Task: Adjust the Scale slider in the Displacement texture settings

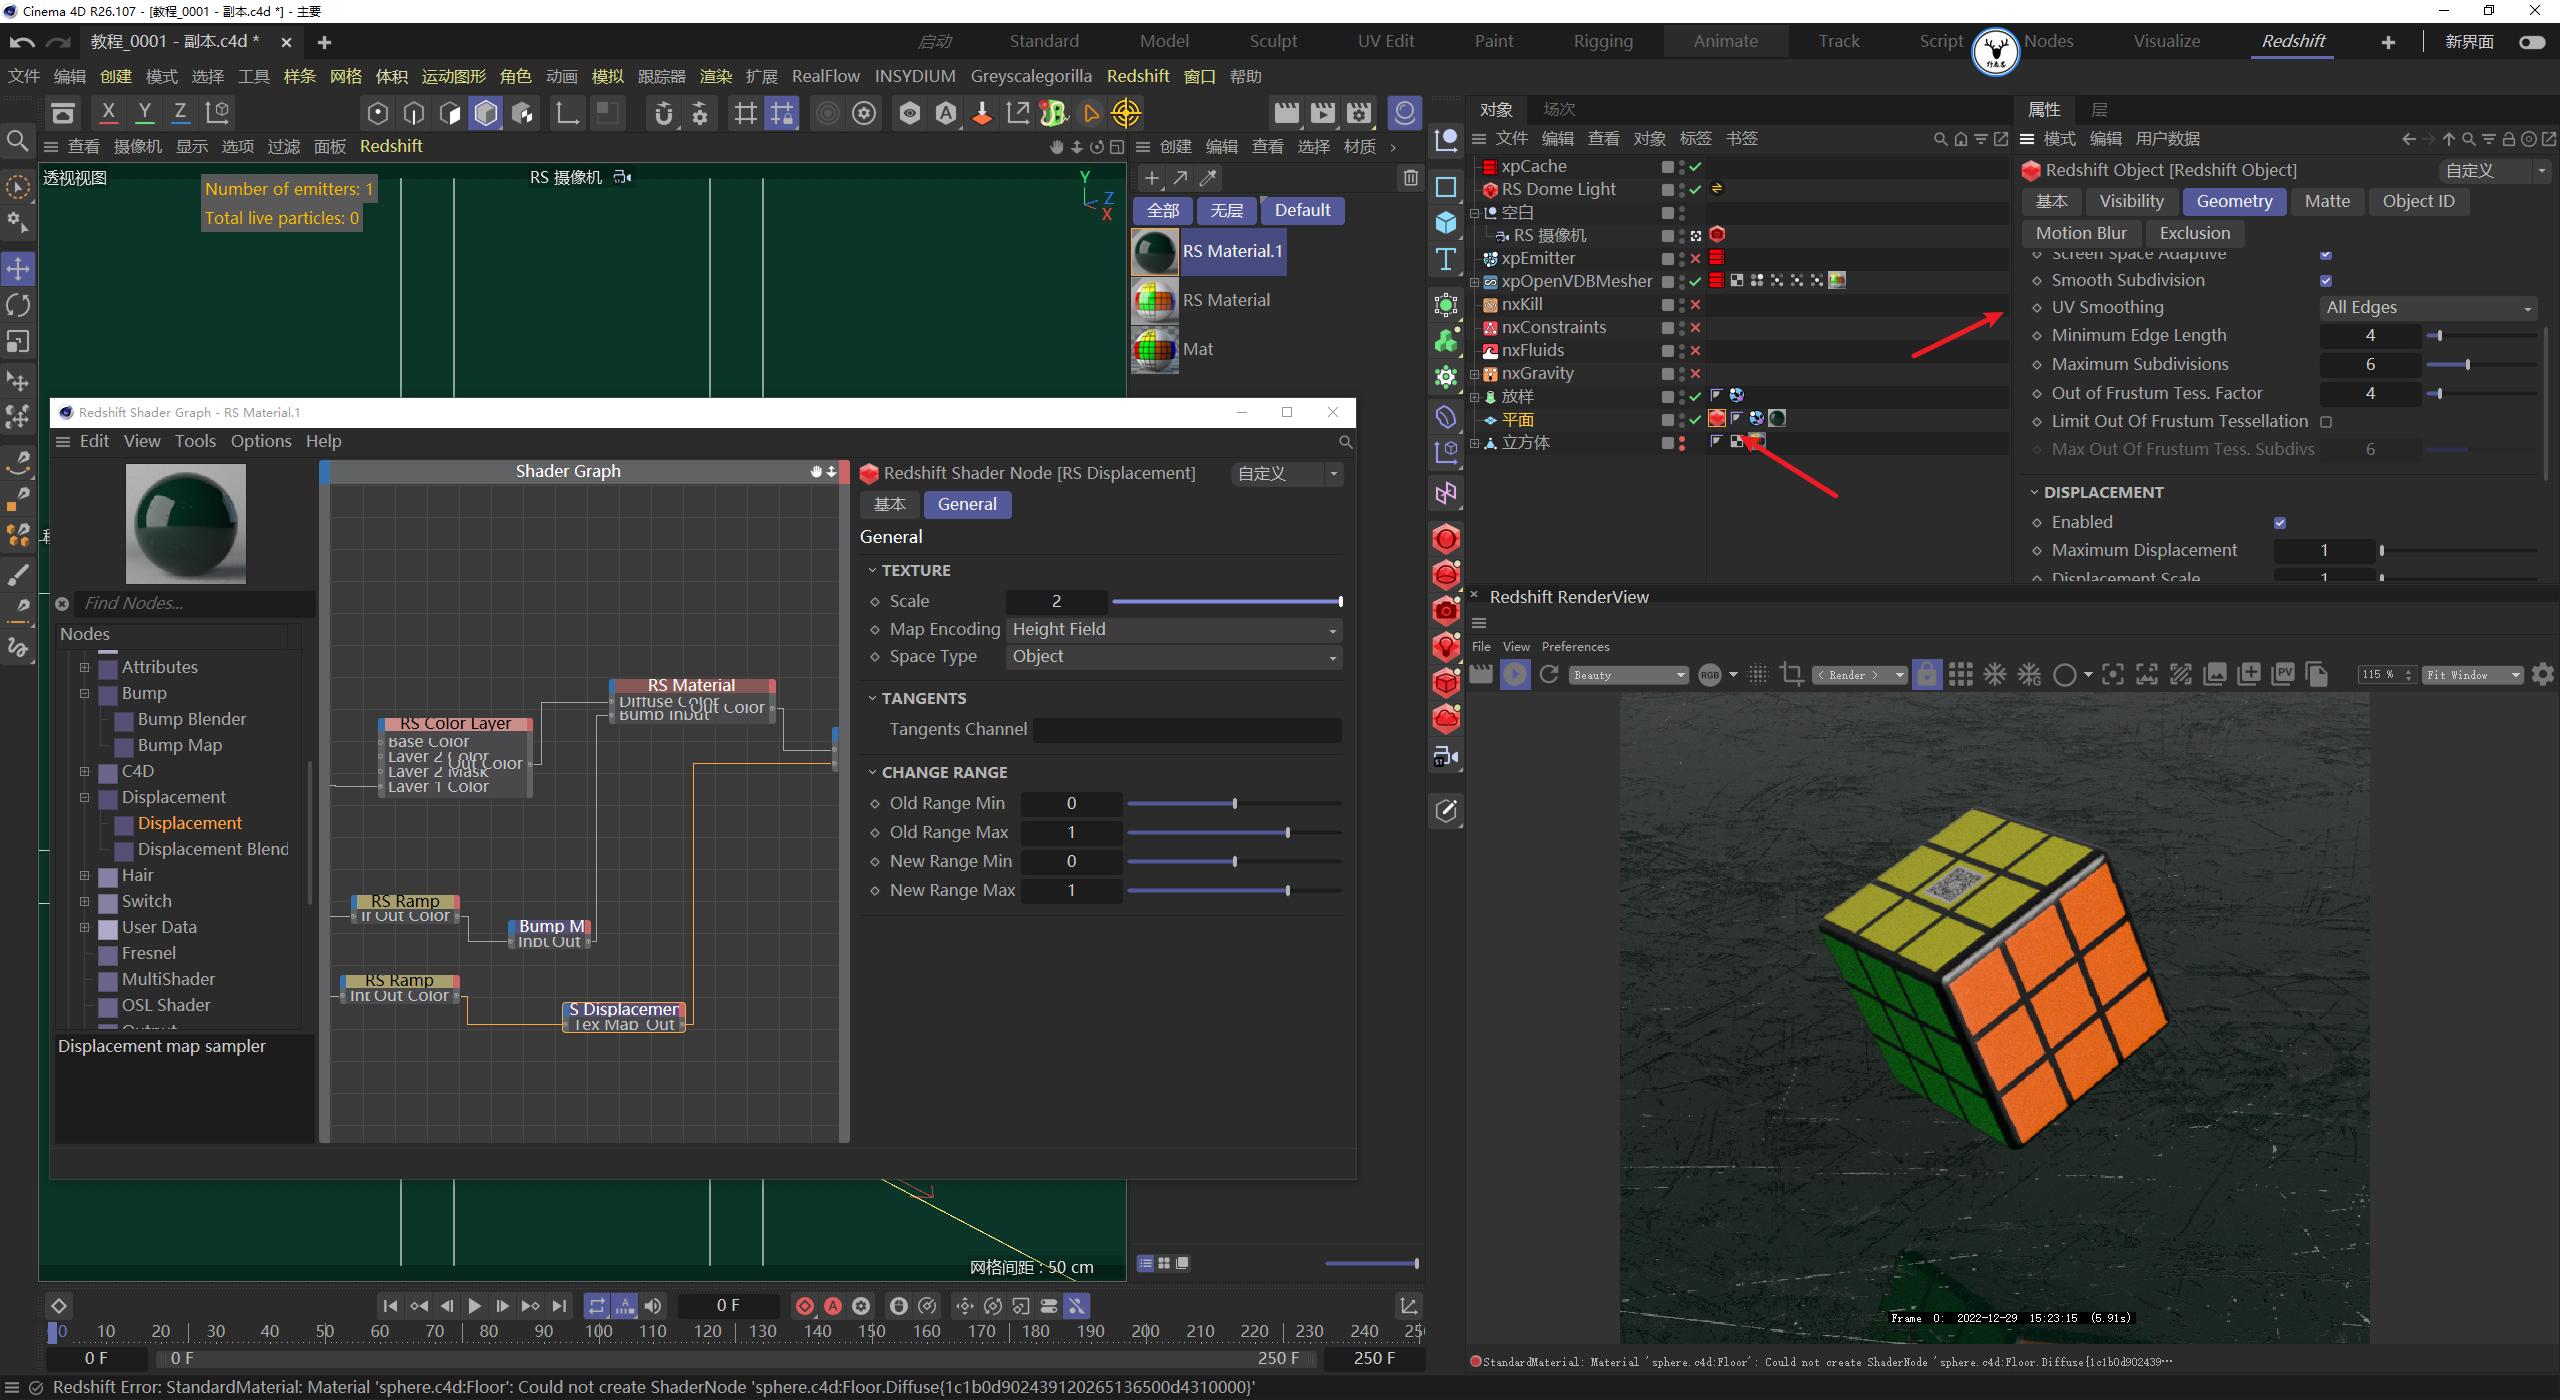Action: tap(1228, 601)
